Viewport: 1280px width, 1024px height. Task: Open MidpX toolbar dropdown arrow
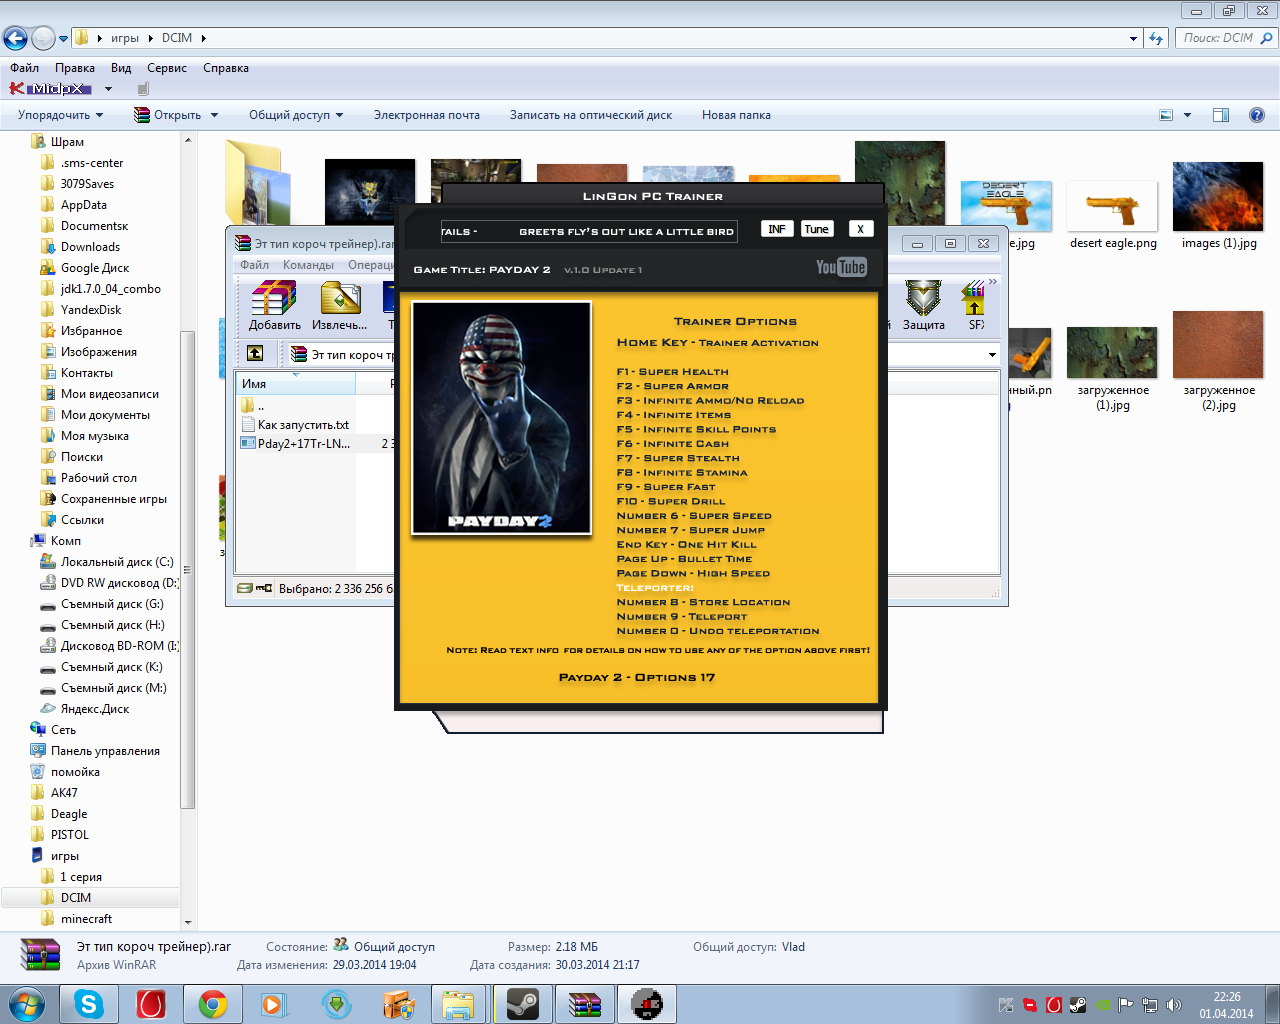pyautogui.click(x=108, y=89)
